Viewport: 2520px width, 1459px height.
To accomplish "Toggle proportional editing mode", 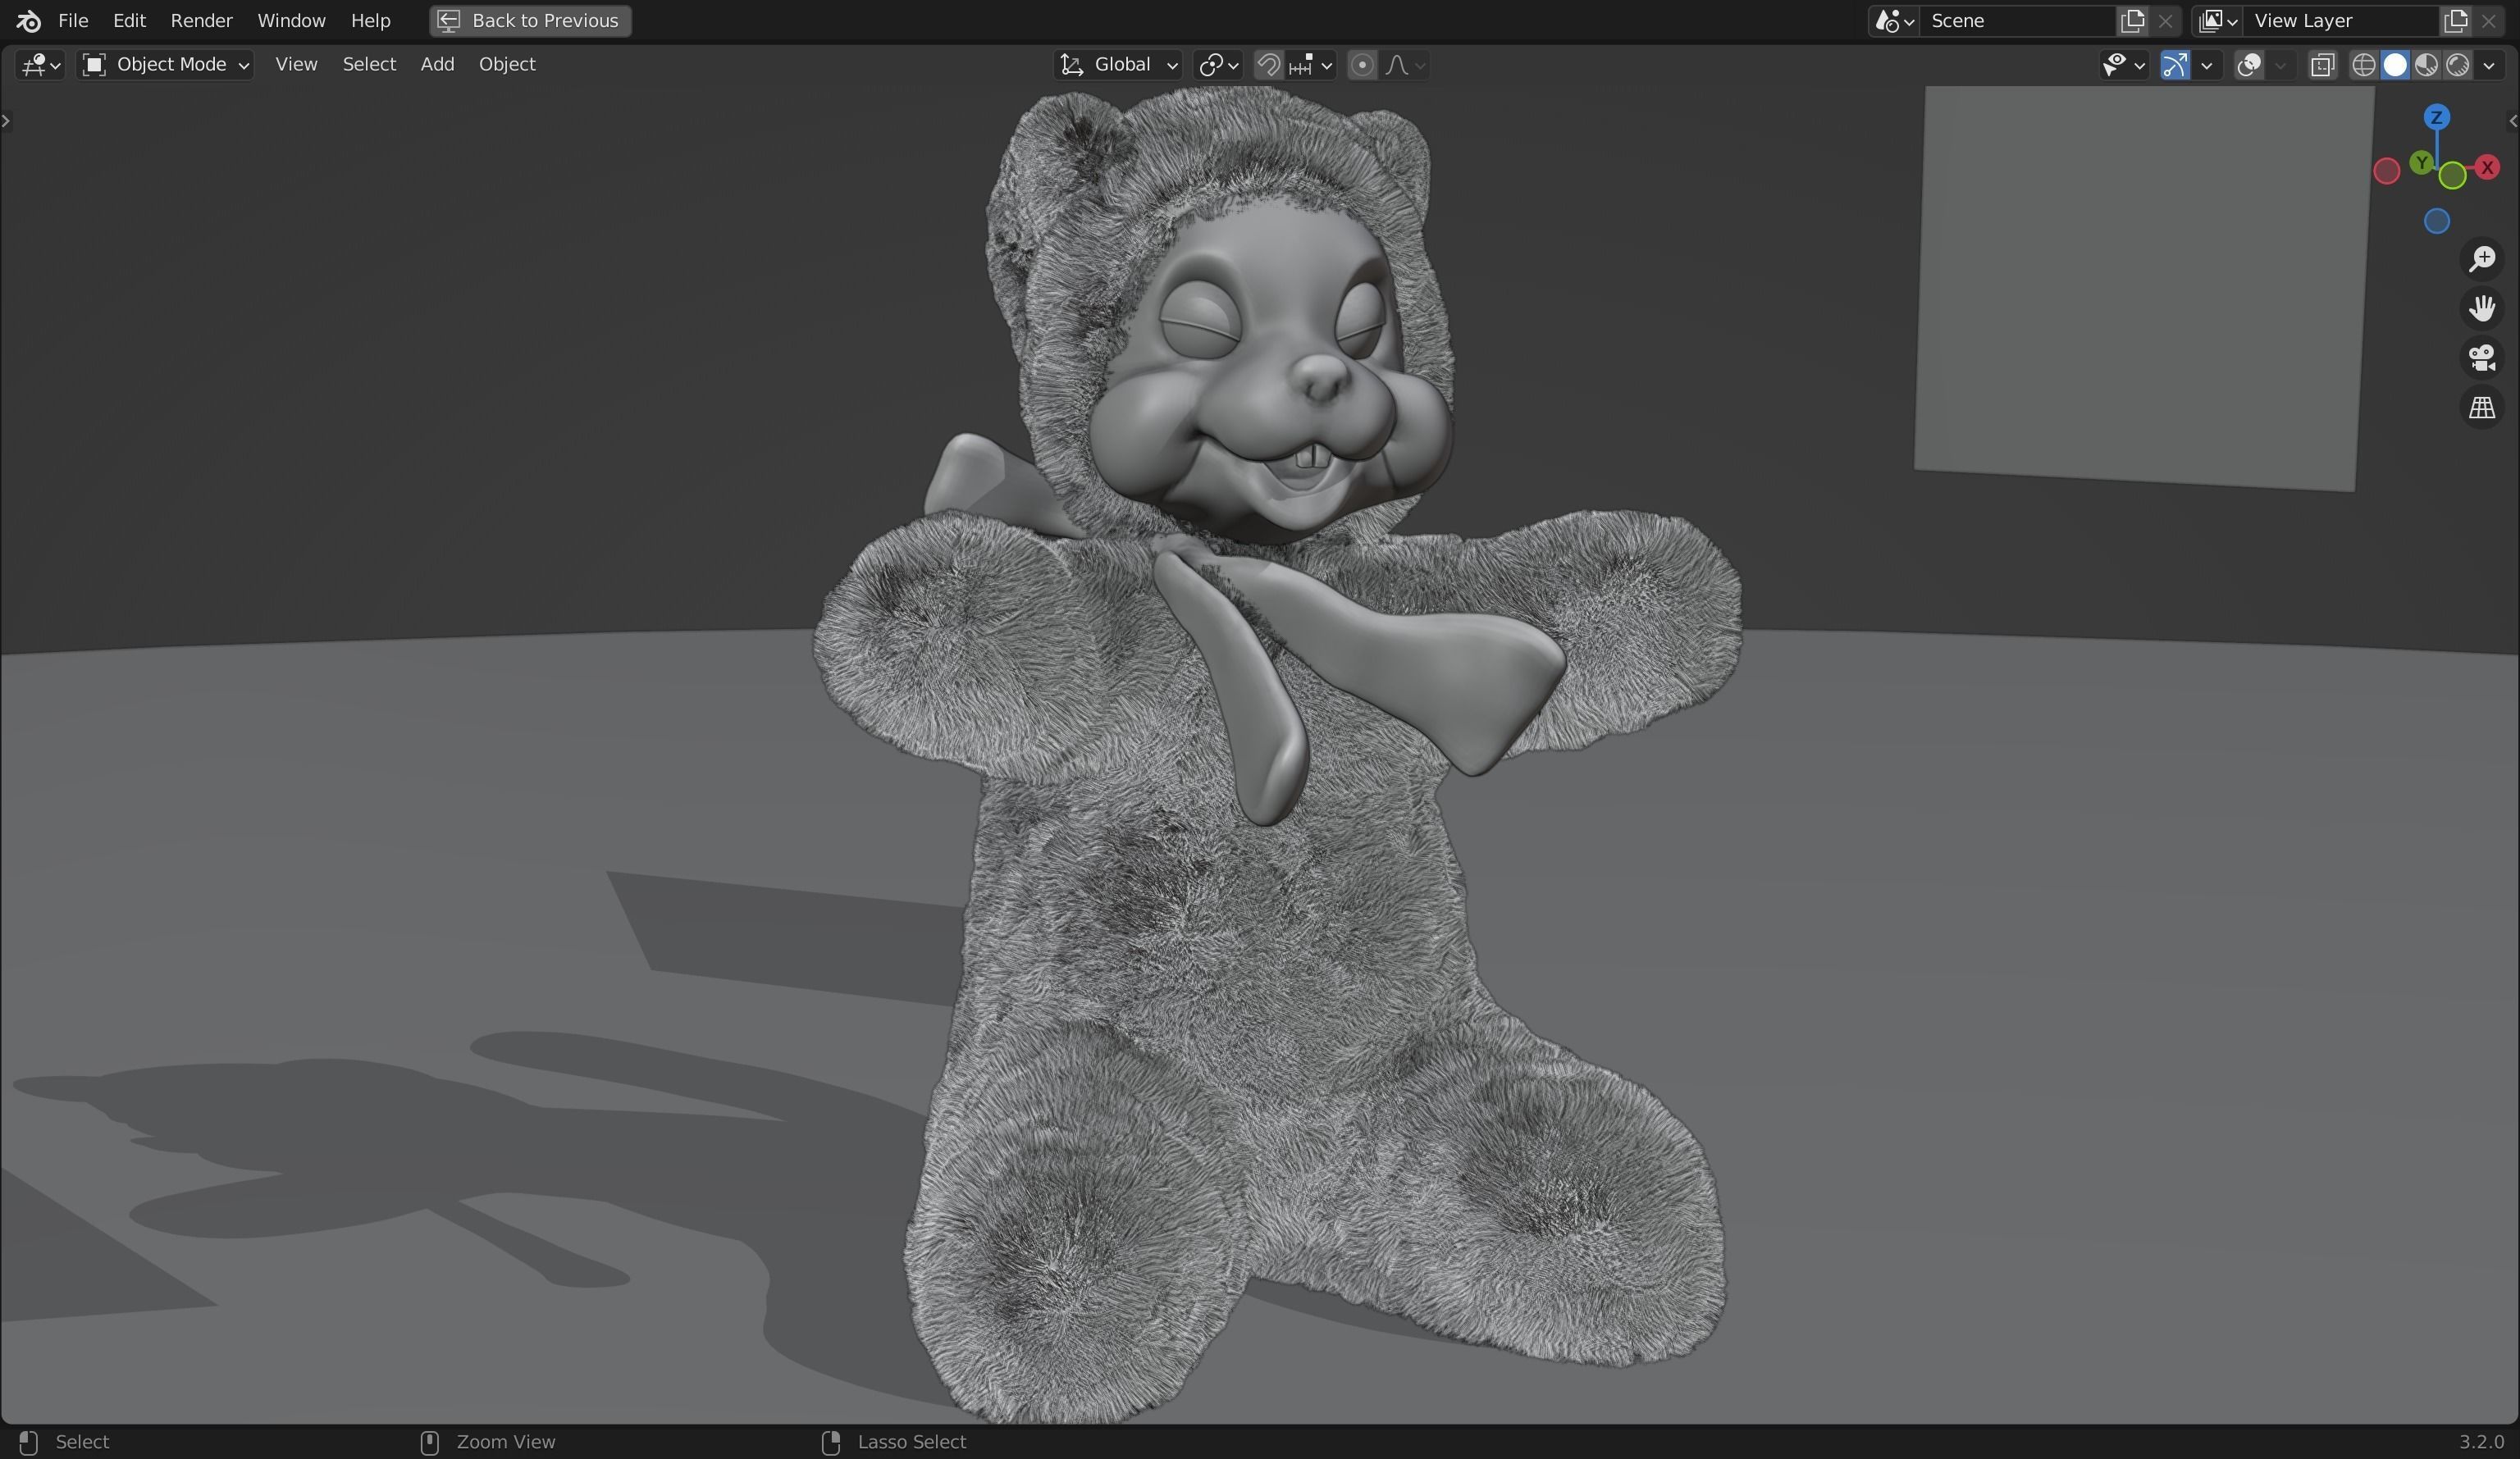I will (x=1362, y=65).
